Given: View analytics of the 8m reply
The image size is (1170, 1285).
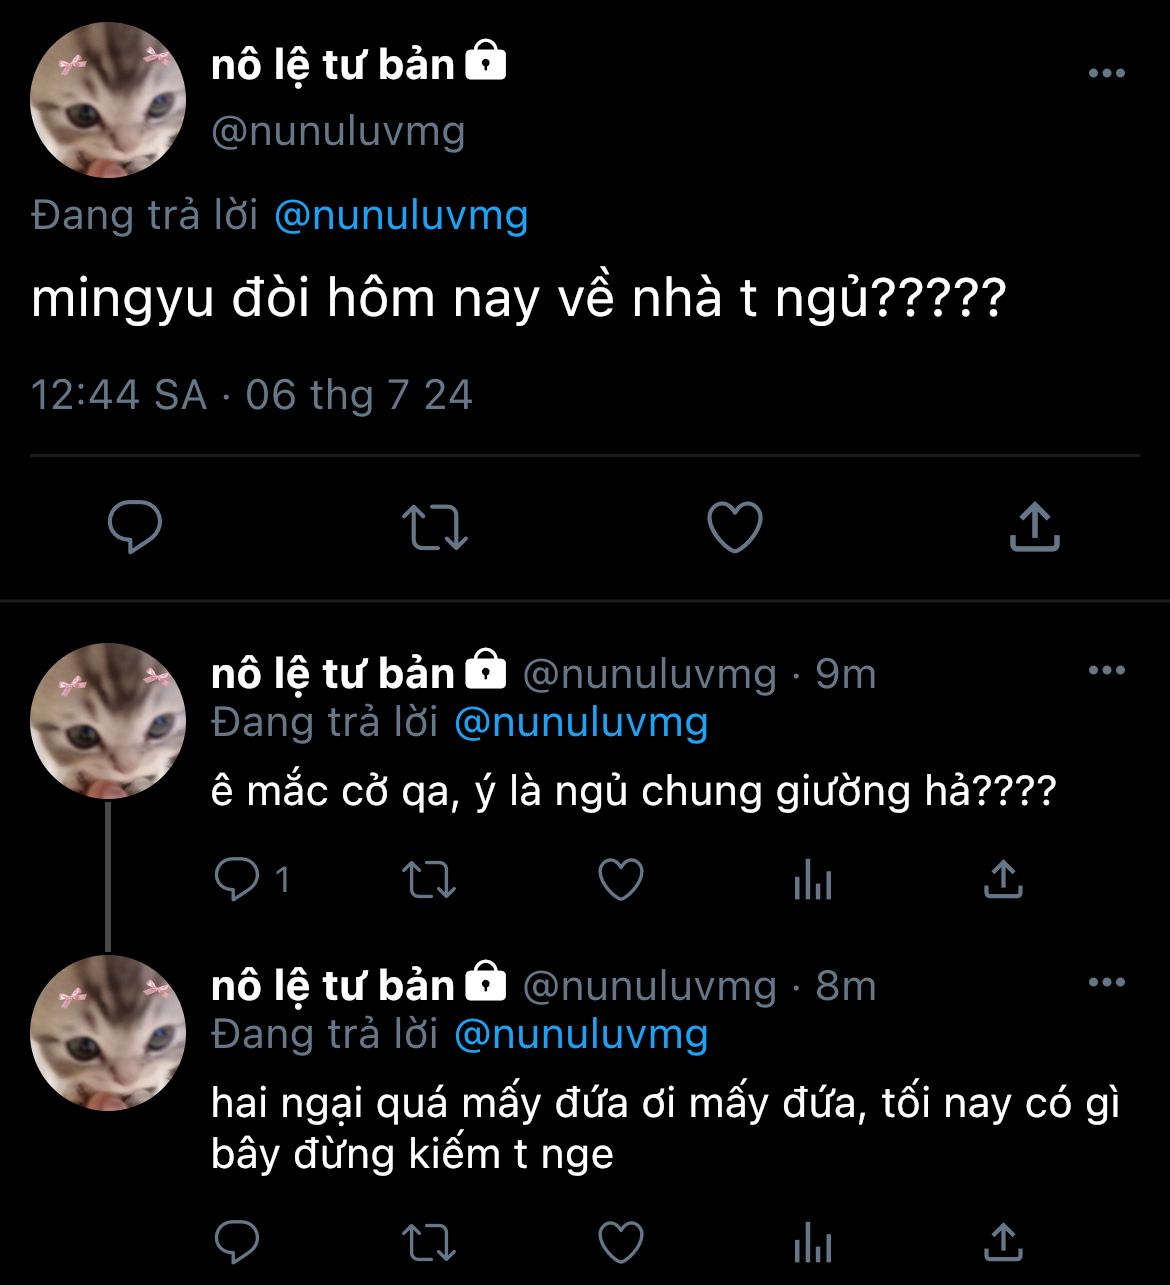Looking at the screenshot, I should [812, 1244].
